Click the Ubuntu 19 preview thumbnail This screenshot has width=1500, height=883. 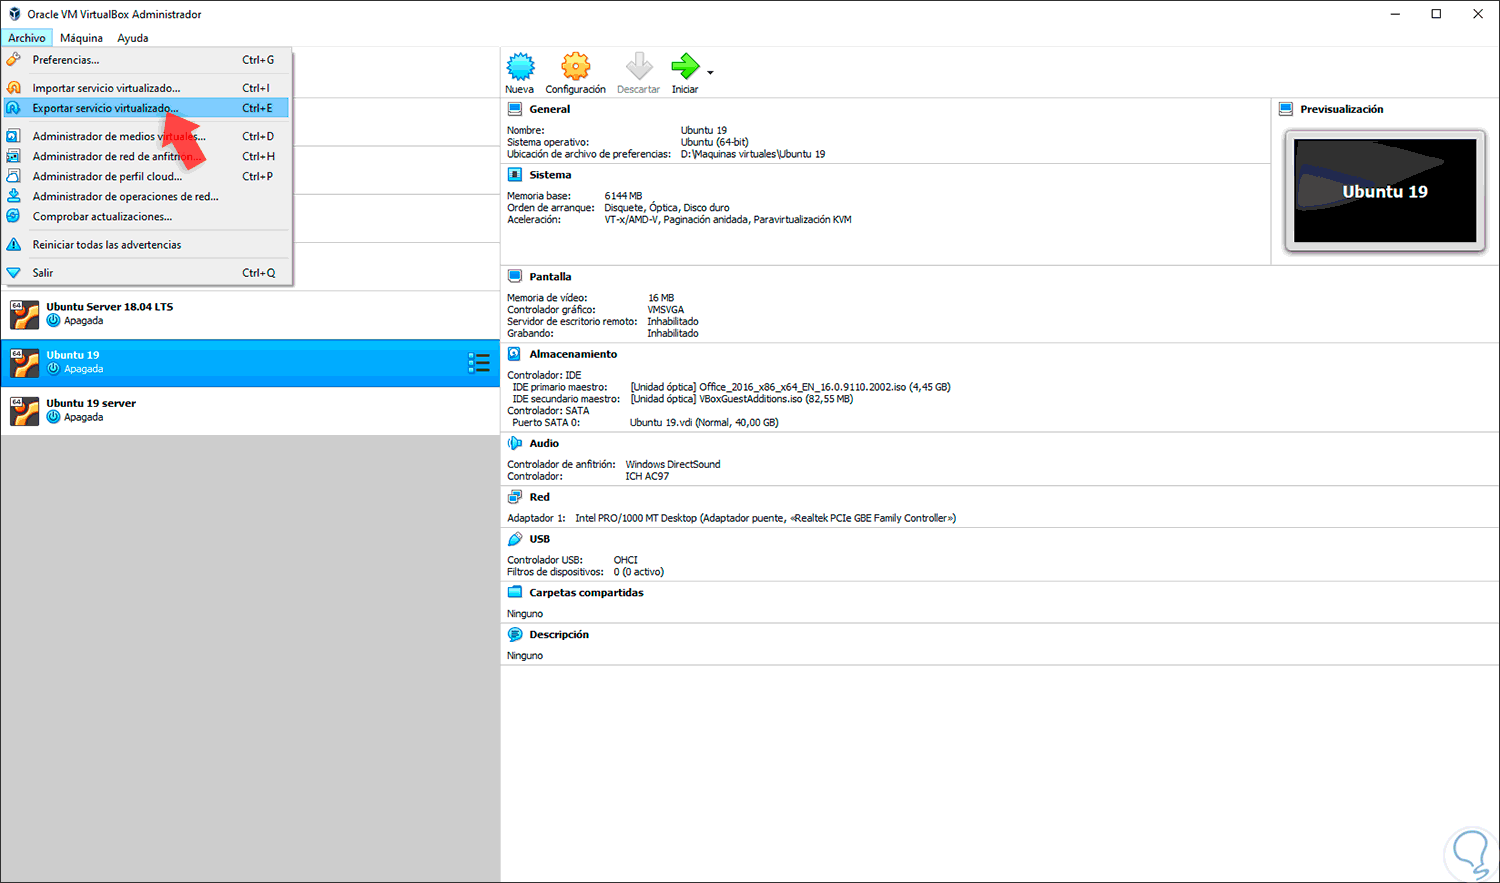click(x=1385, y=190)
